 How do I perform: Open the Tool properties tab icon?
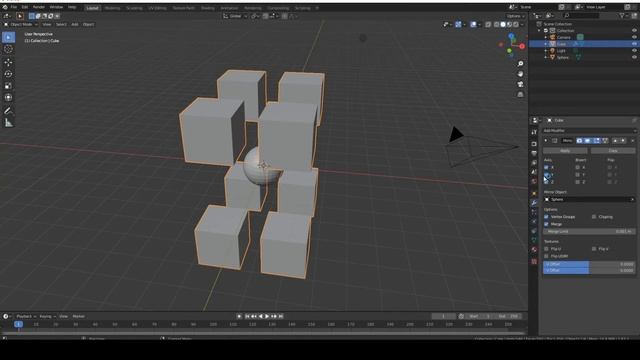pos(534,132)
